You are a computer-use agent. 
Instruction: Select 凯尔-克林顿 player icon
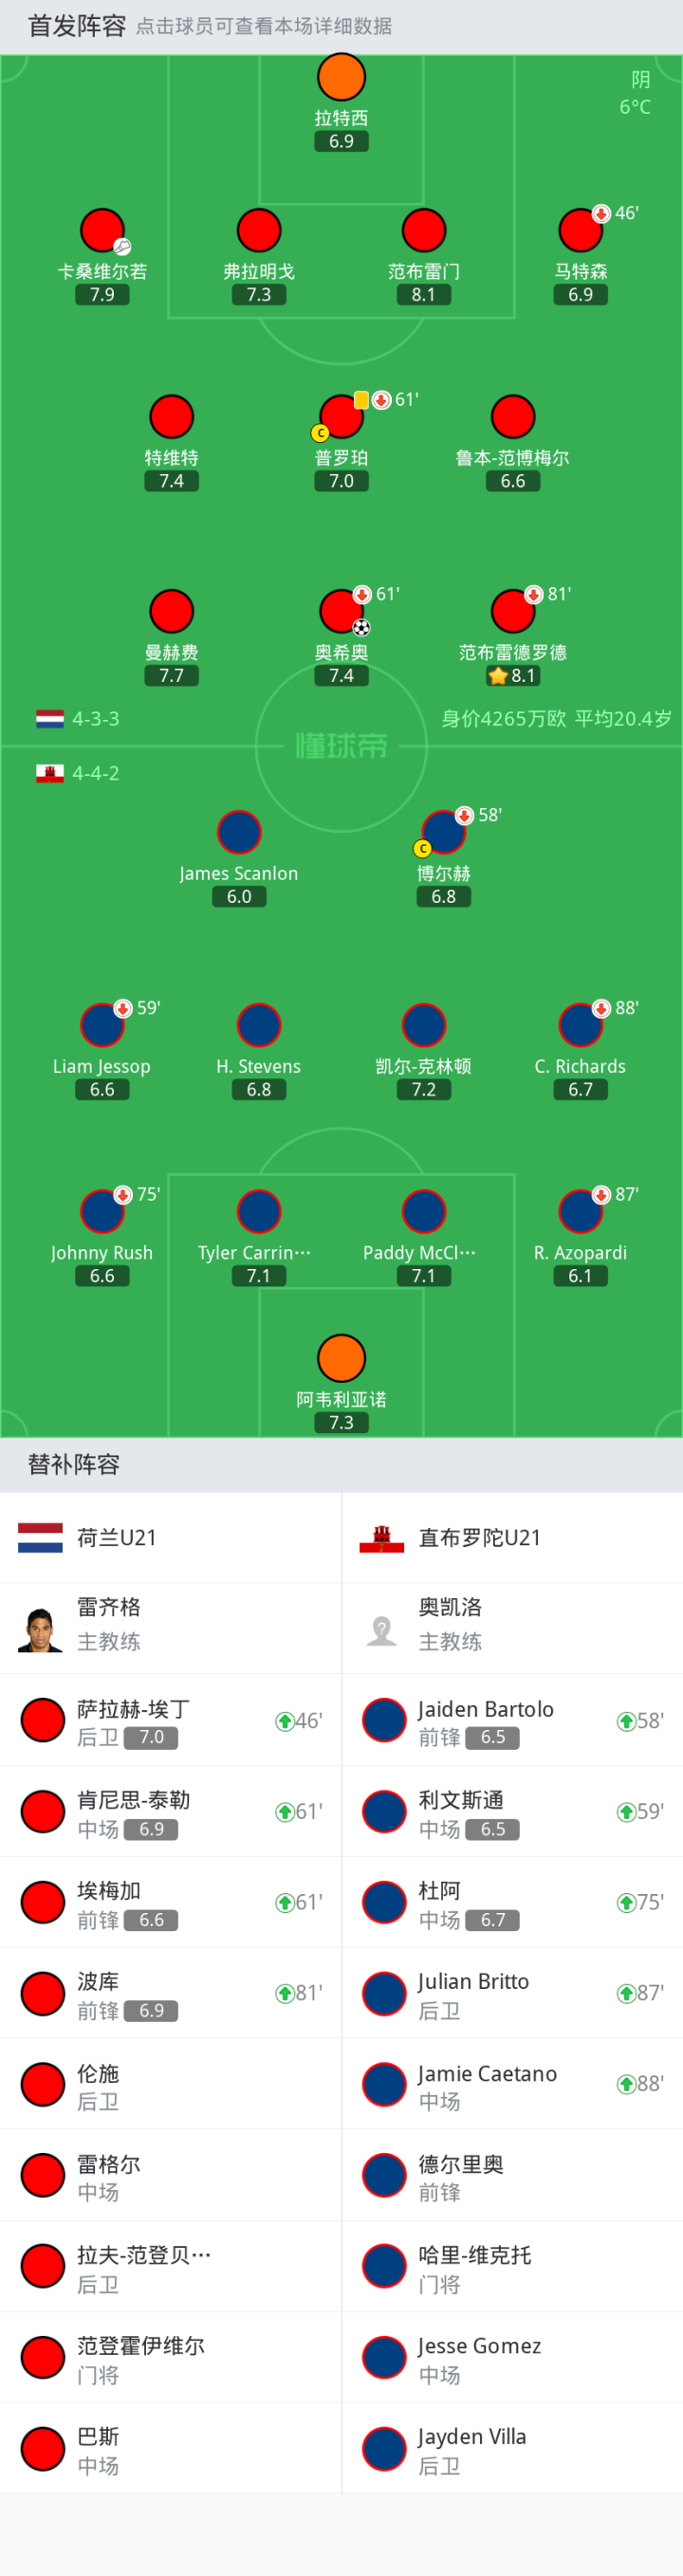pos(423,1025)
